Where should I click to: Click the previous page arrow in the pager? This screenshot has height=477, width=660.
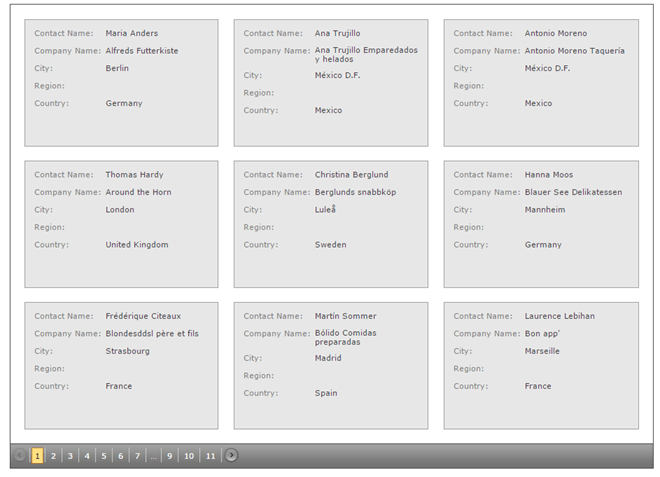tap(20, 455)
